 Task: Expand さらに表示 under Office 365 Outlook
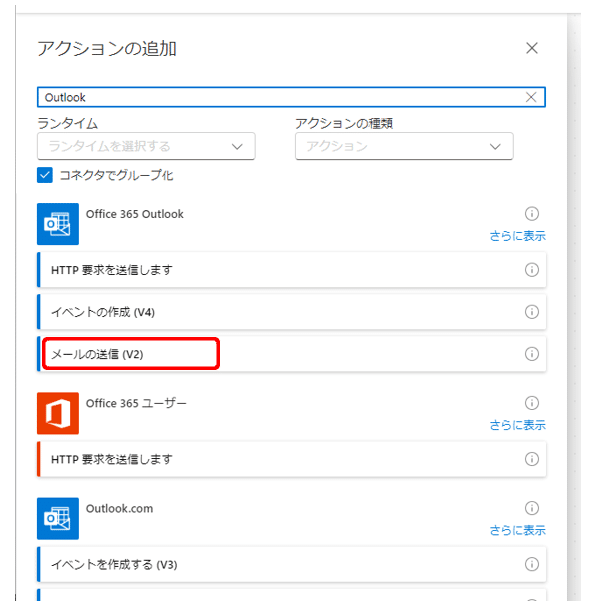(518, 236)
